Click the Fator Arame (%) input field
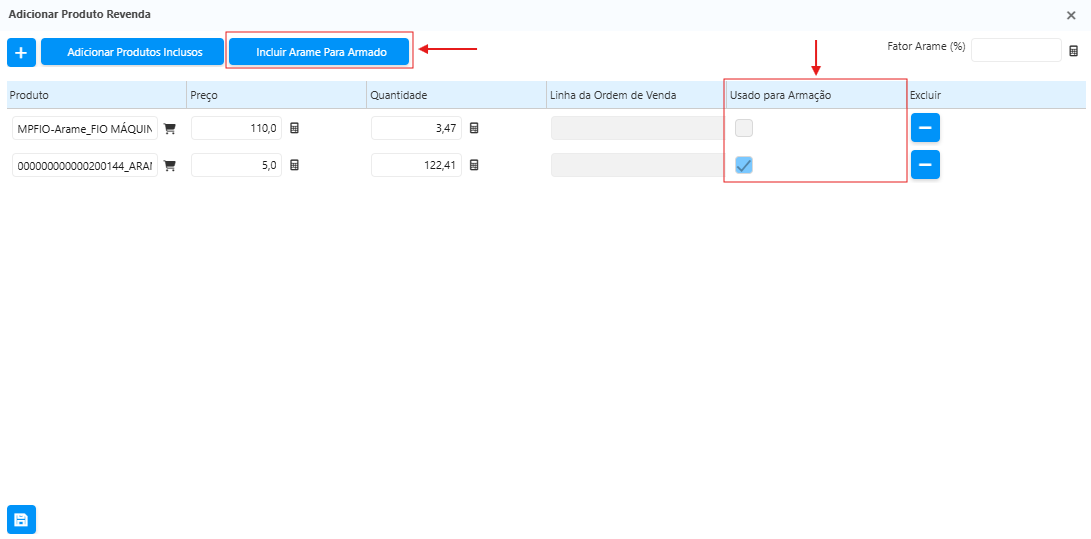This screenshot has width=1091, height=539. pyautogui.click(x=1015, y=50)
